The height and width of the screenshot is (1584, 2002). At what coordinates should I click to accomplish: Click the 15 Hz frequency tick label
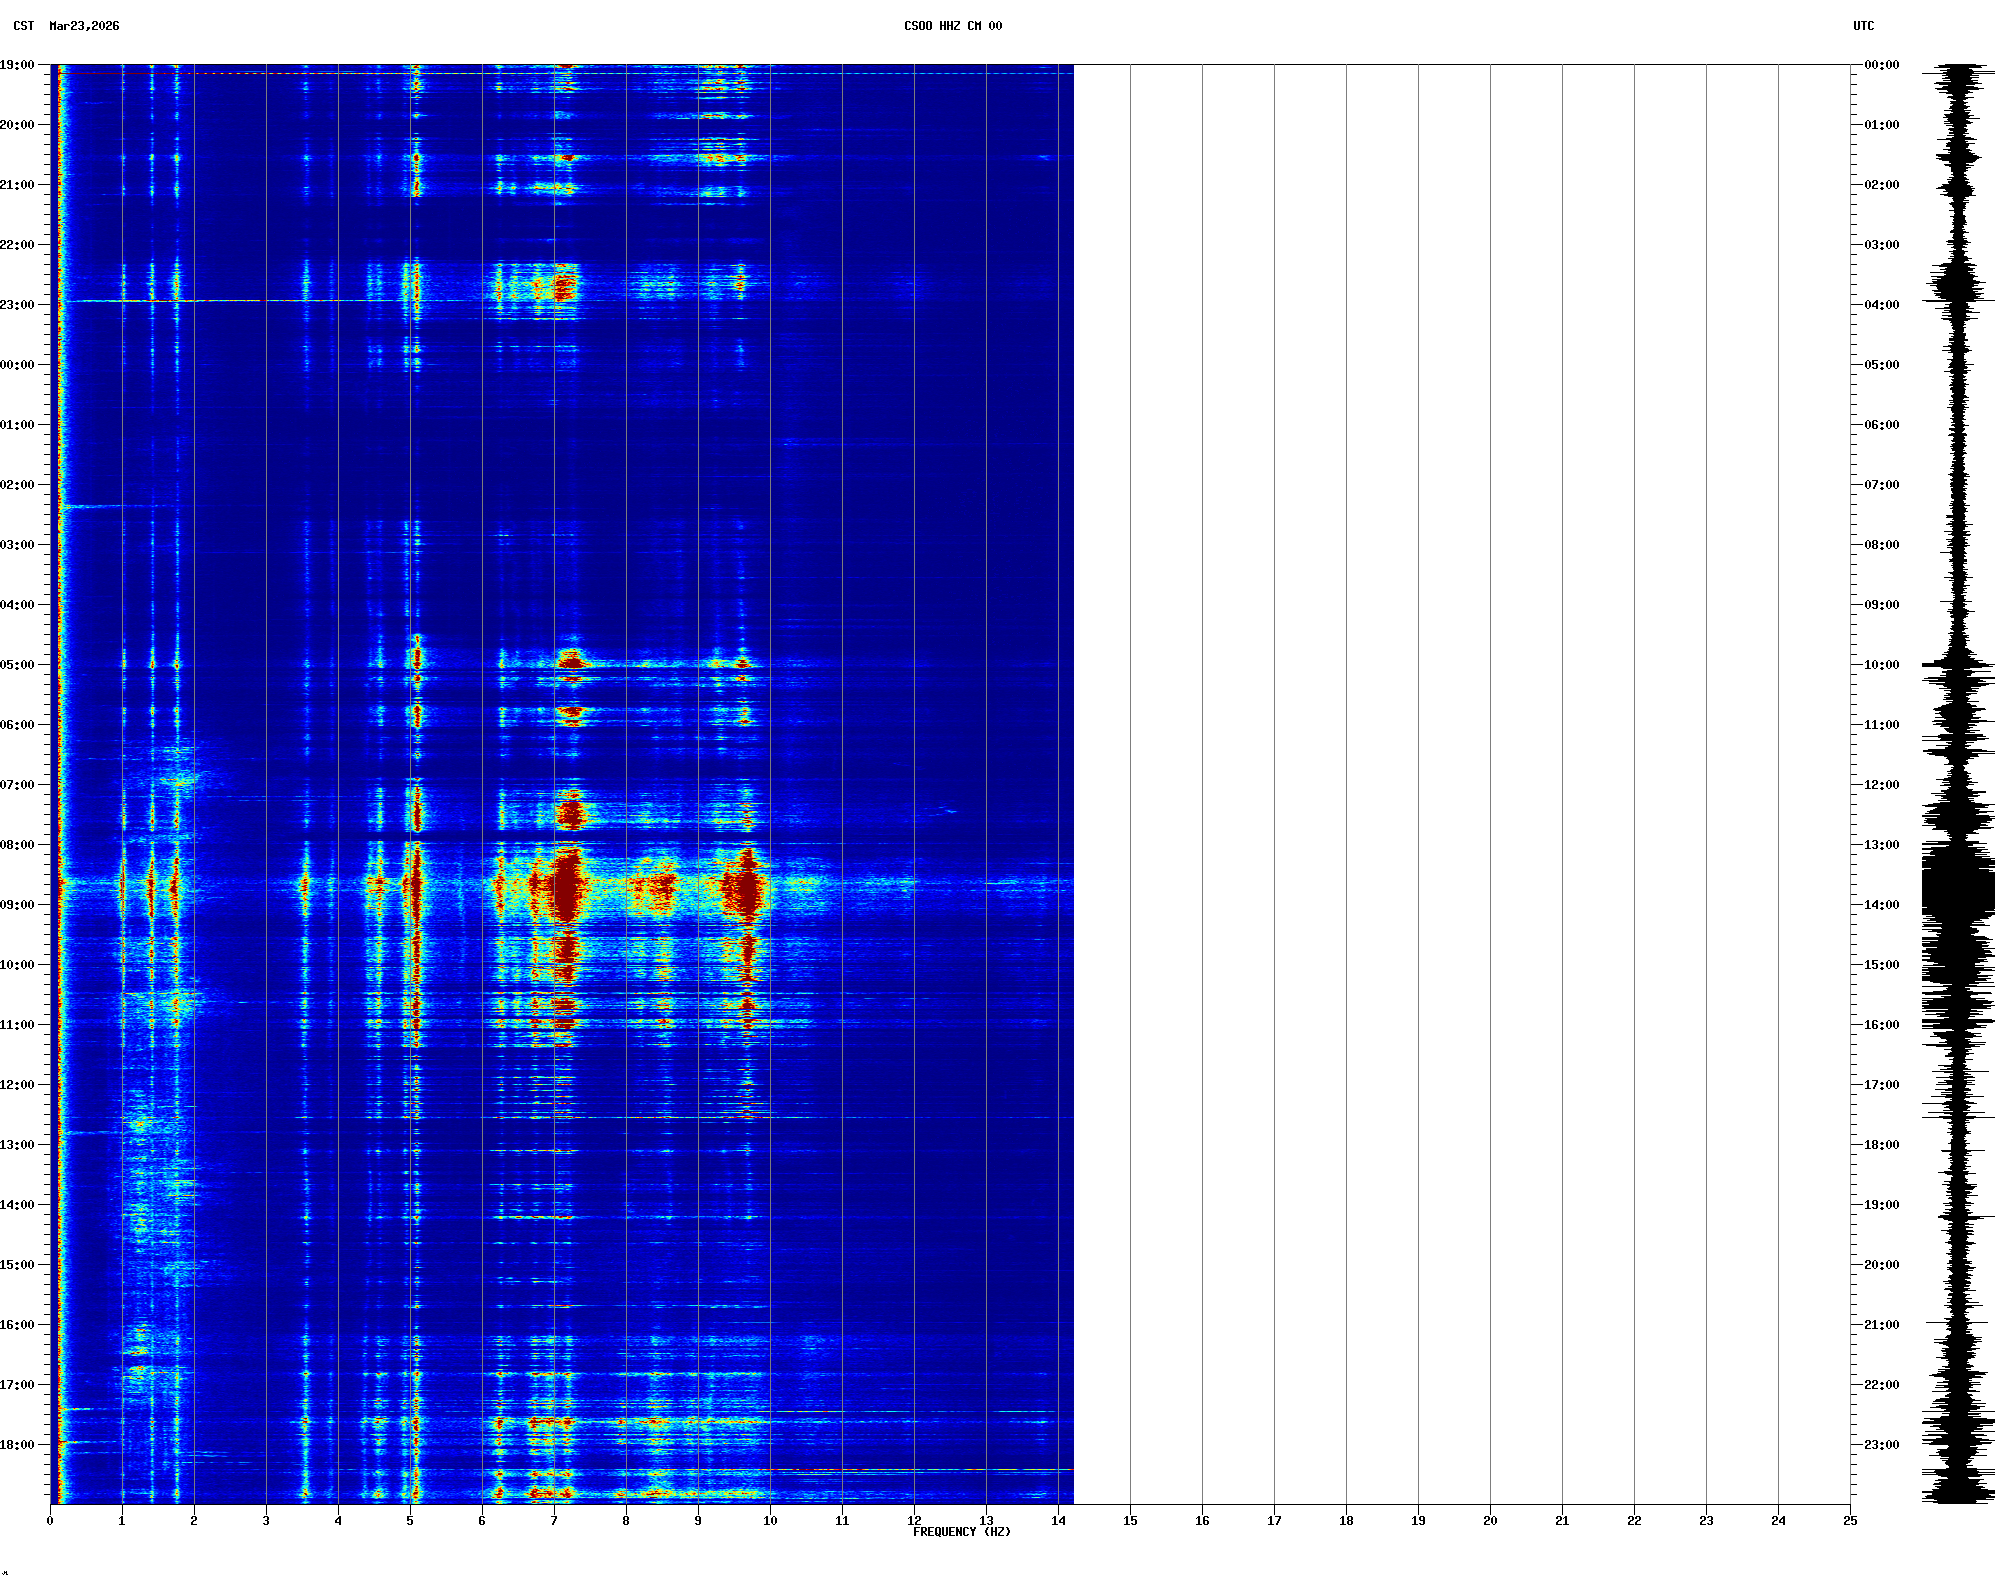(1130, 1521)
